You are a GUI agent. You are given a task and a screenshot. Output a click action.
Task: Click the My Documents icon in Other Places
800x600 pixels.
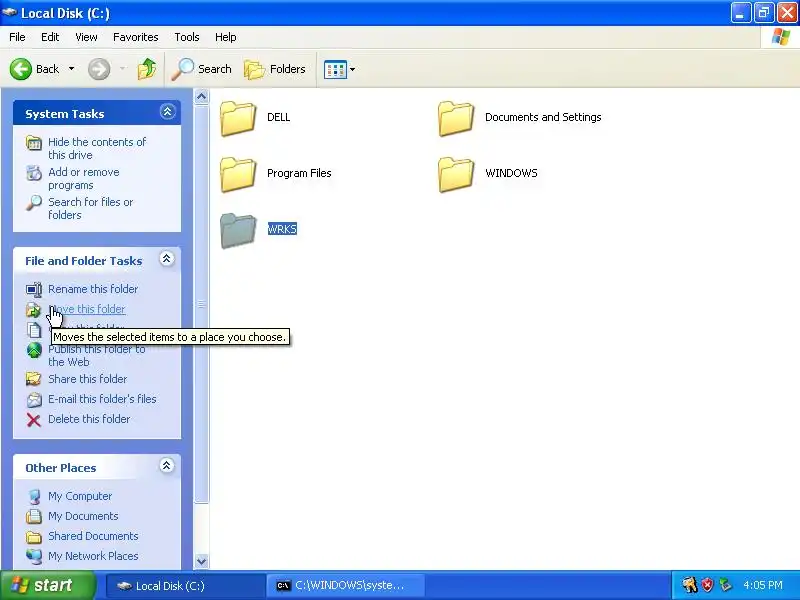(34, 516)
